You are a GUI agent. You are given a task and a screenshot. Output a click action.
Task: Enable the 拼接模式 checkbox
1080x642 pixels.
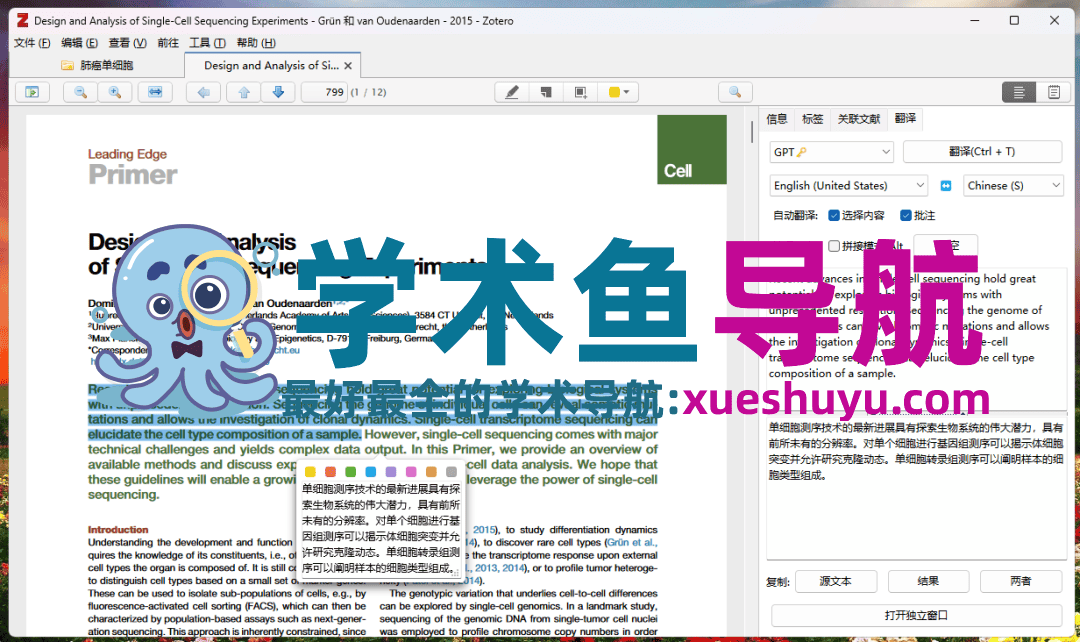[x=834, y=245]
